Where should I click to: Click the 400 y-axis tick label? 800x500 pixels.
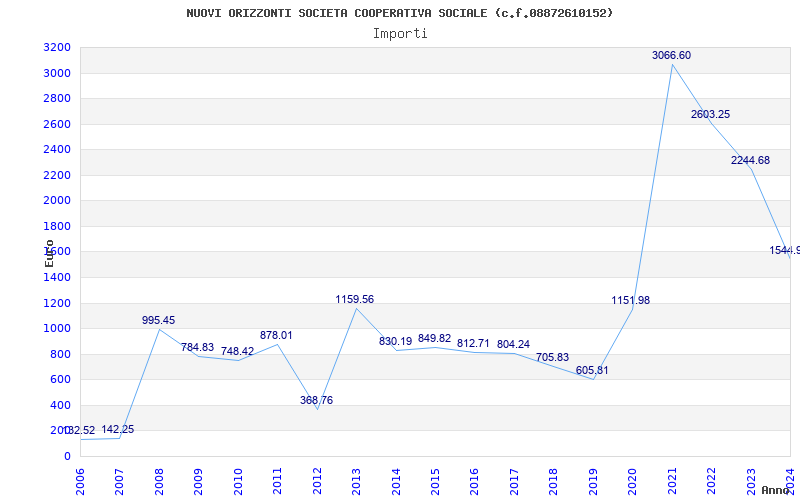click(61, 406)
